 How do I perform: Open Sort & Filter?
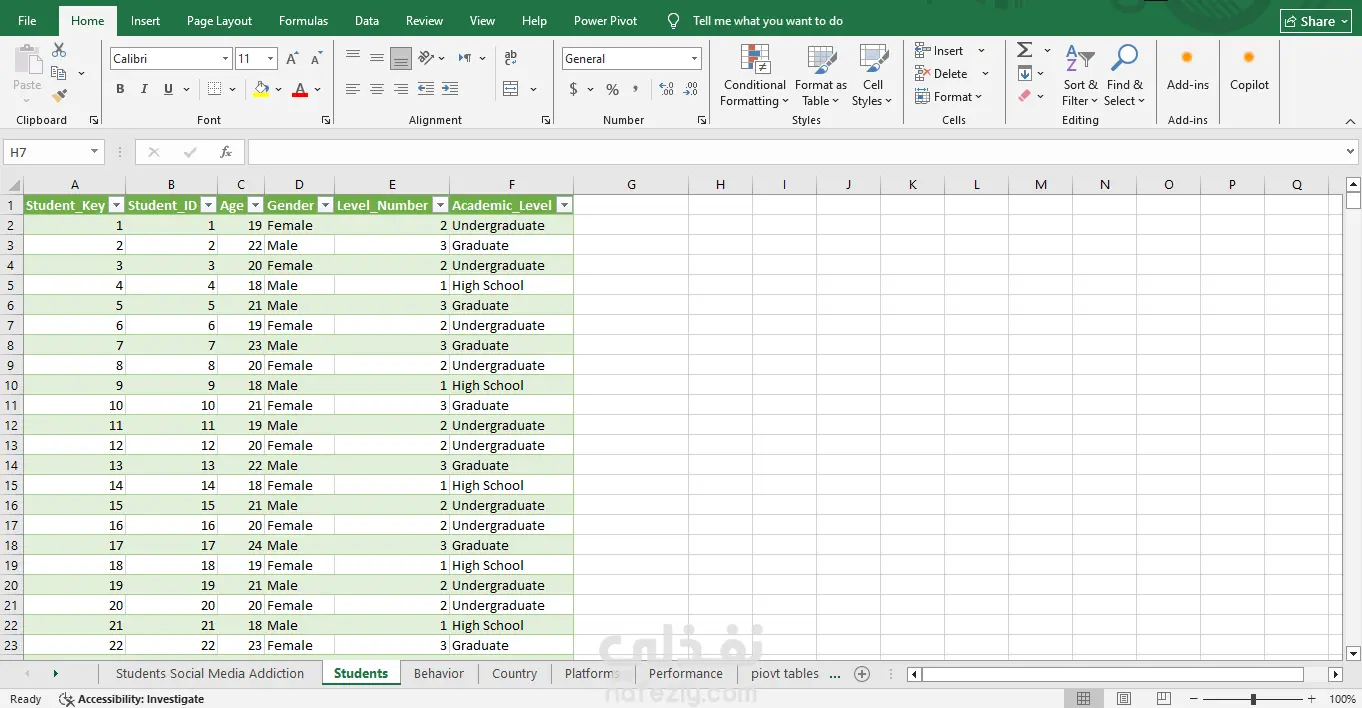coord(1080,76)
